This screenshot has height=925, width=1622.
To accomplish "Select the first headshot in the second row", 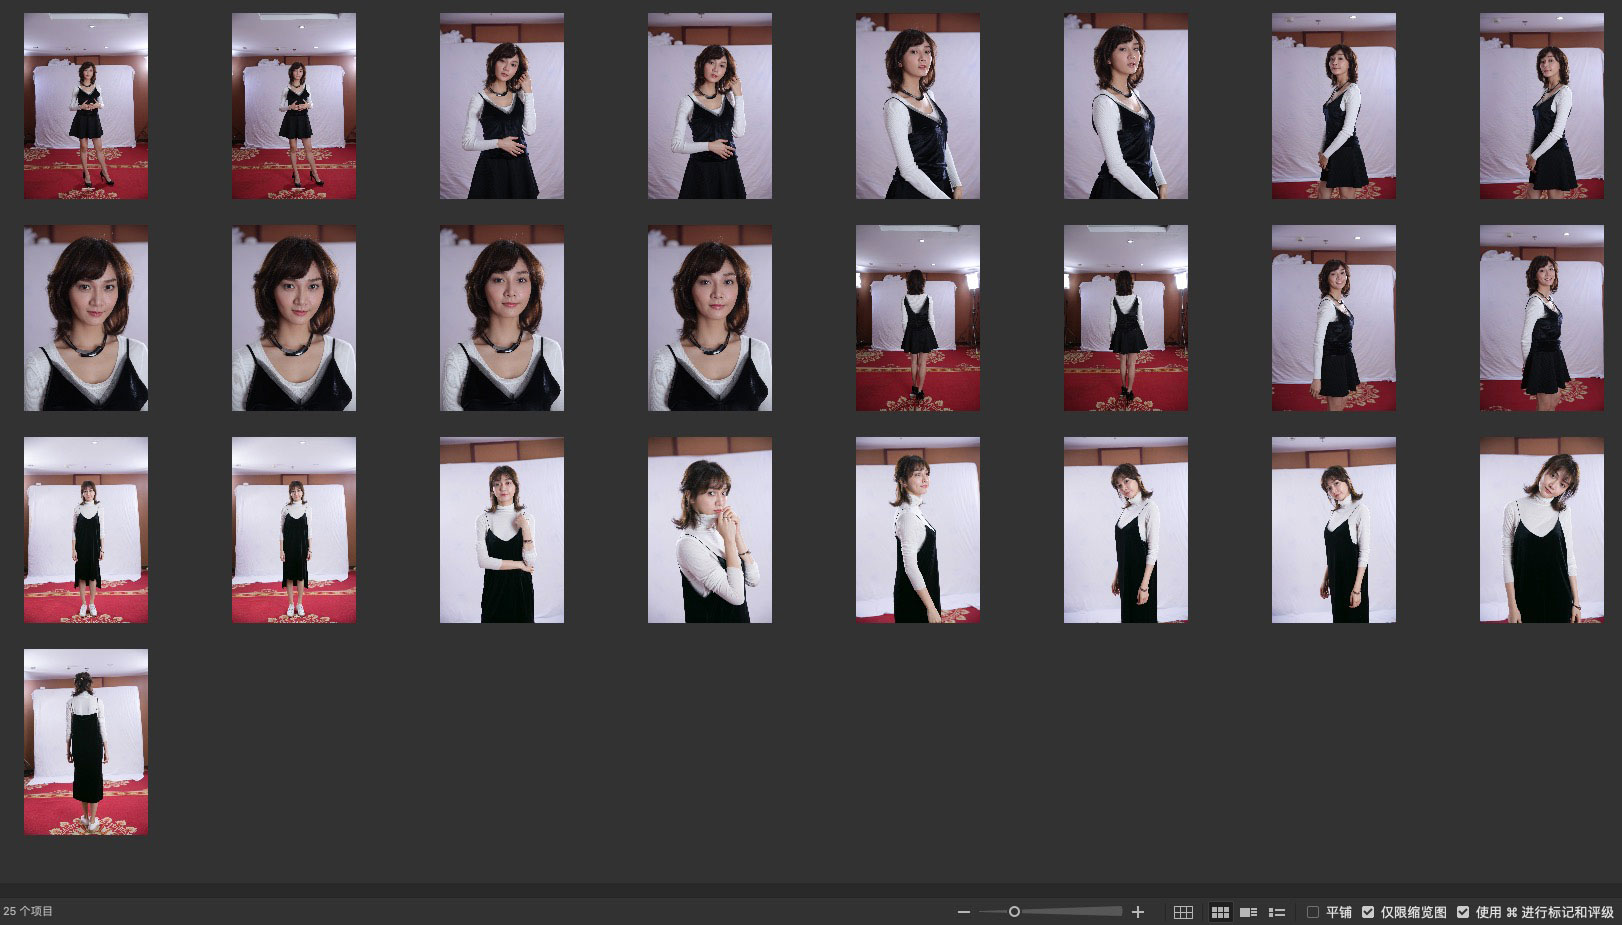I will 86,318.
